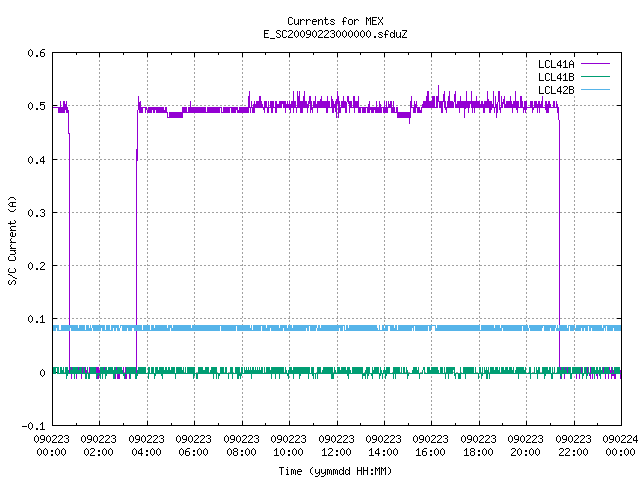Click the 10:00 x-axis tick label

tap(289, 452)
